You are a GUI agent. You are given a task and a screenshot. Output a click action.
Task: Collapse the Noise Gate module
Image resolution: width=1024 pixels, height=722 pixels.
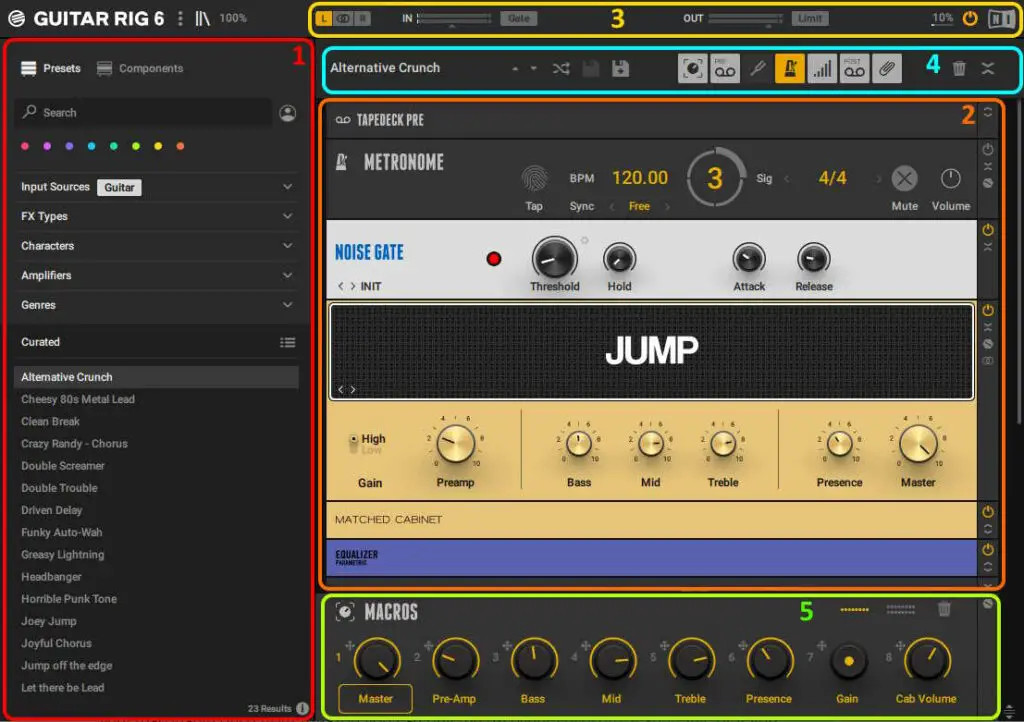click(988, 247)
